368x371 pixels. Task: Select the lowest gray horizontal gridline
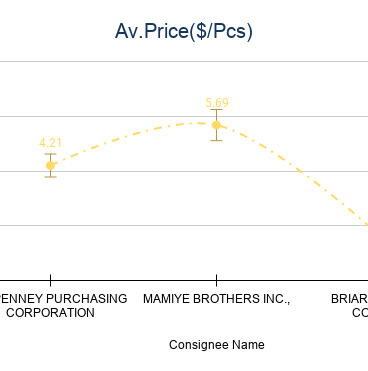(x=184, y=225)
